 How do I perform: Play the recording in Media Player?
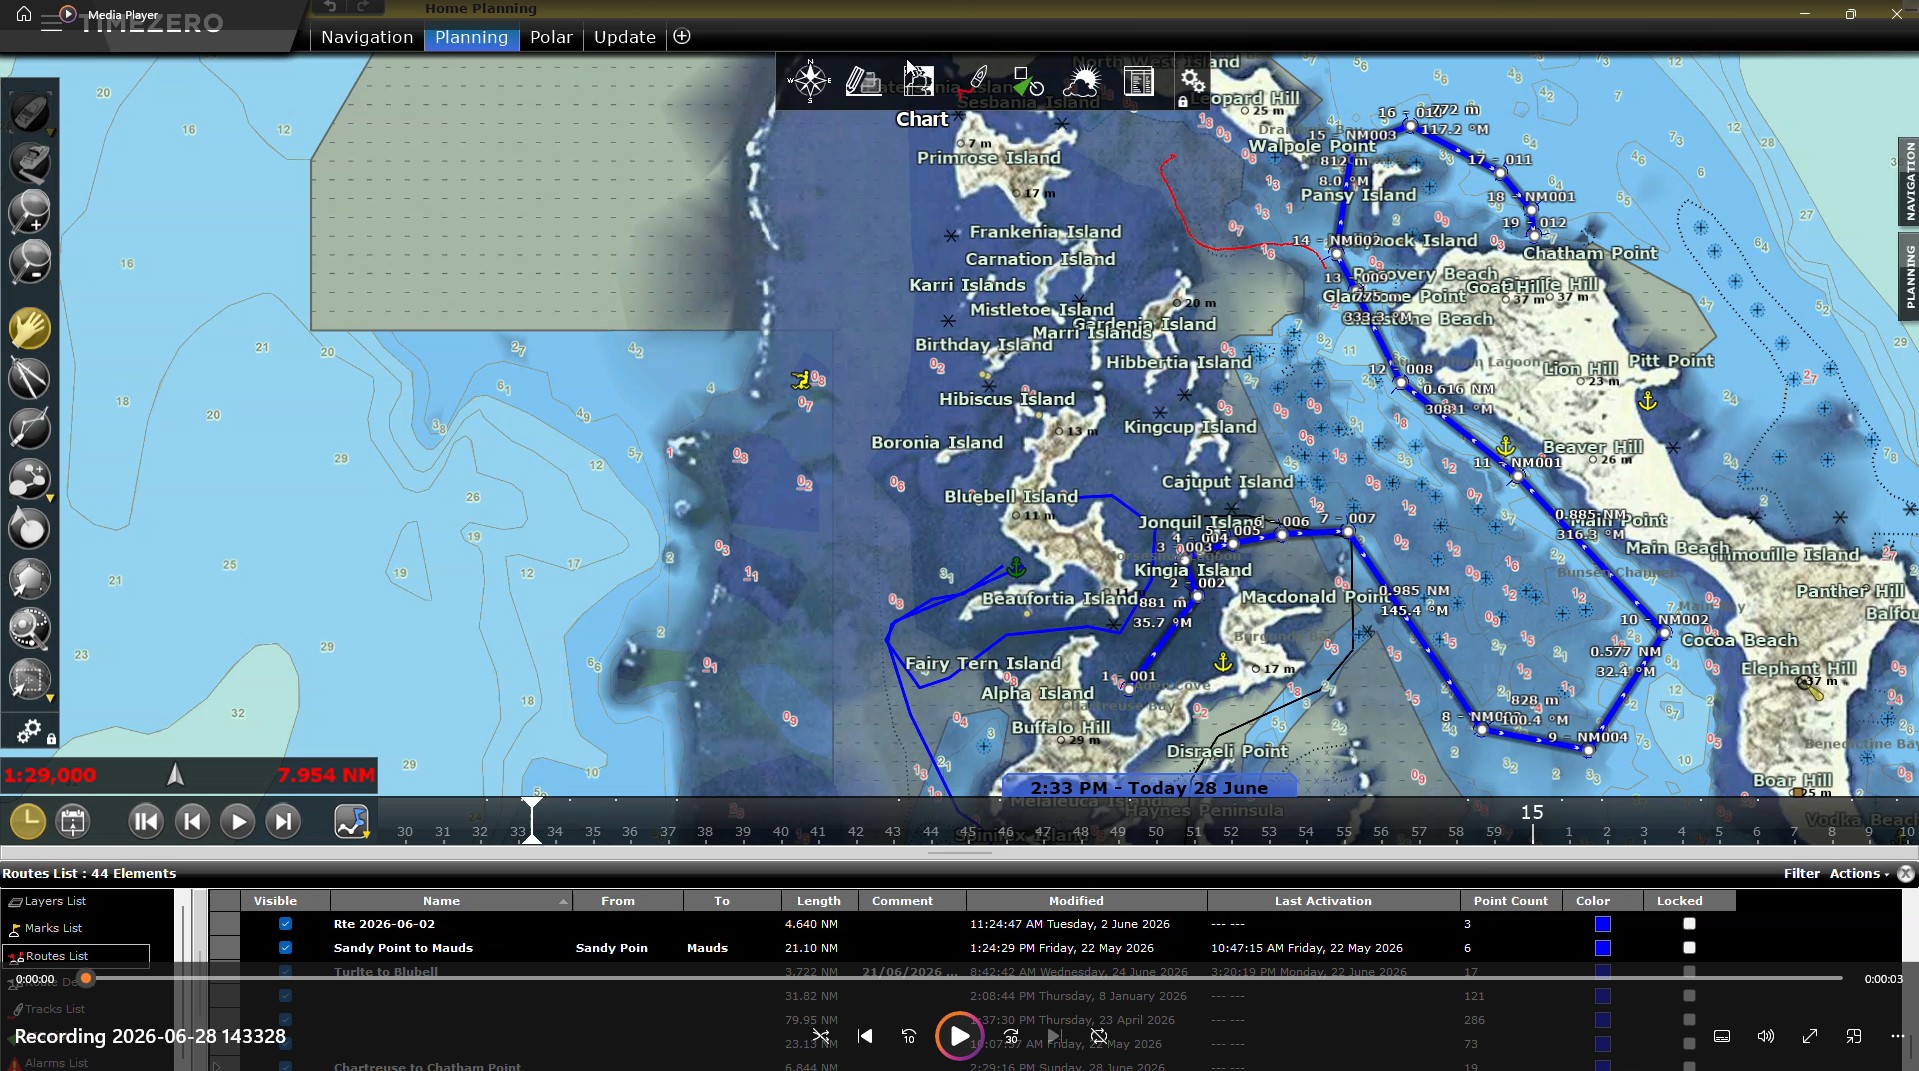coord(959,1036)
